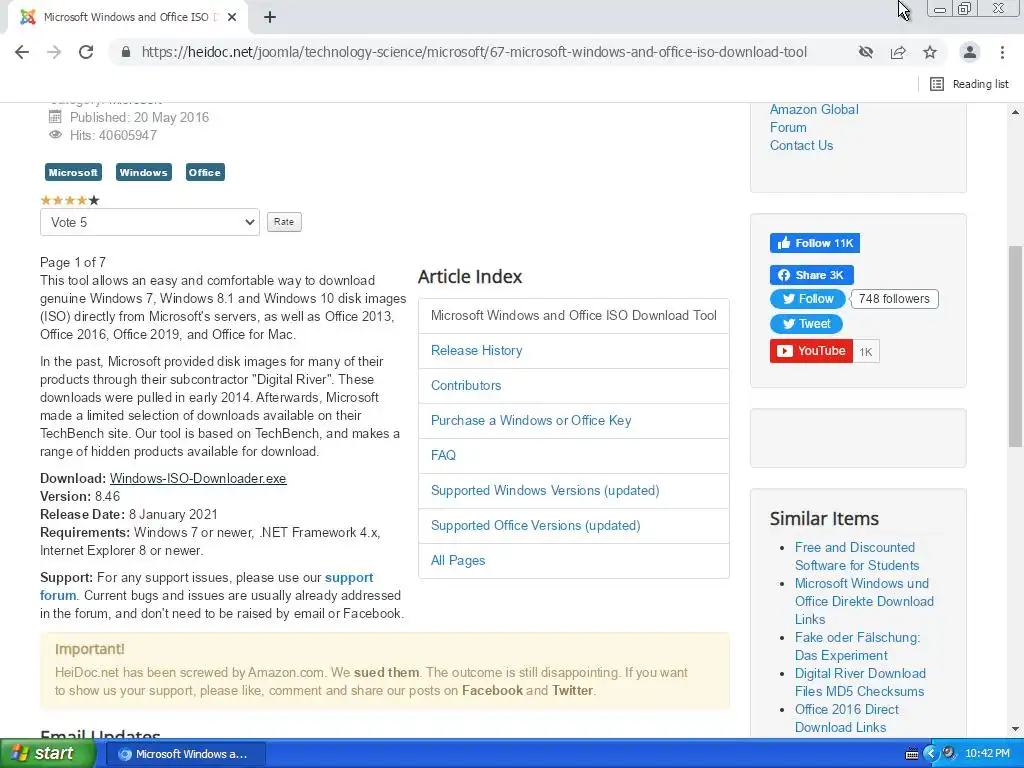Open Office 2016 Direct Download Links

coord(846,718)
